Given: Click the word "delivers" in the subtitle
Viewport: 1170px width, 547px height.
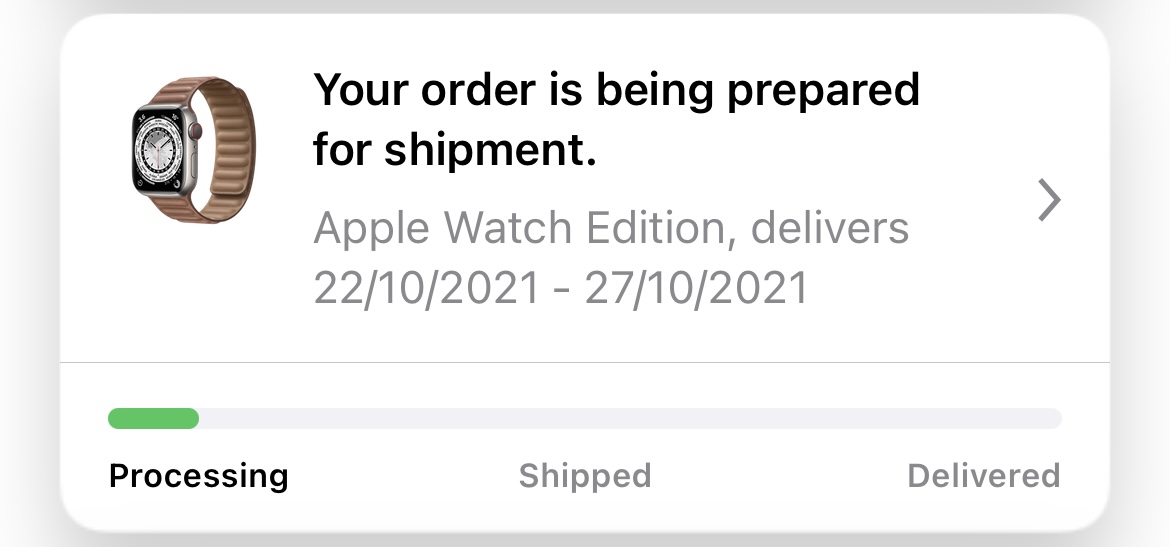Looking at the screenshot, I should click(830, 229).
